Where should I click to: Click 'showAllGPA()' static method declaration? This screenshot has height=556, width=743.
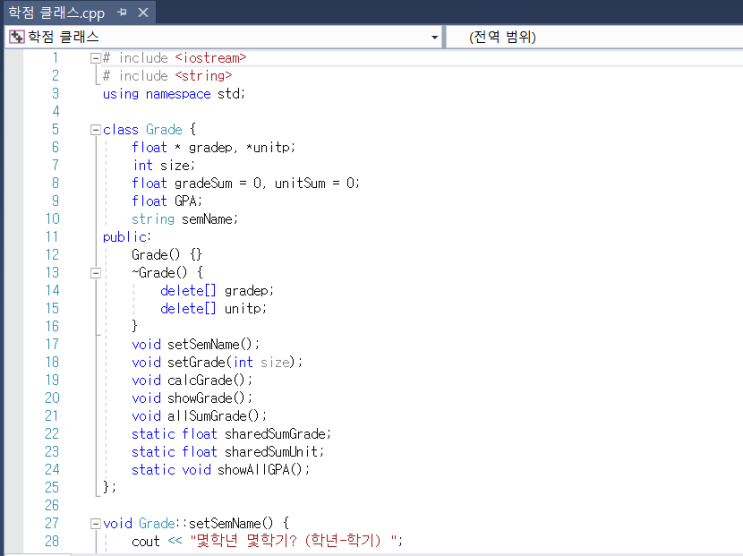click(260, 470)
